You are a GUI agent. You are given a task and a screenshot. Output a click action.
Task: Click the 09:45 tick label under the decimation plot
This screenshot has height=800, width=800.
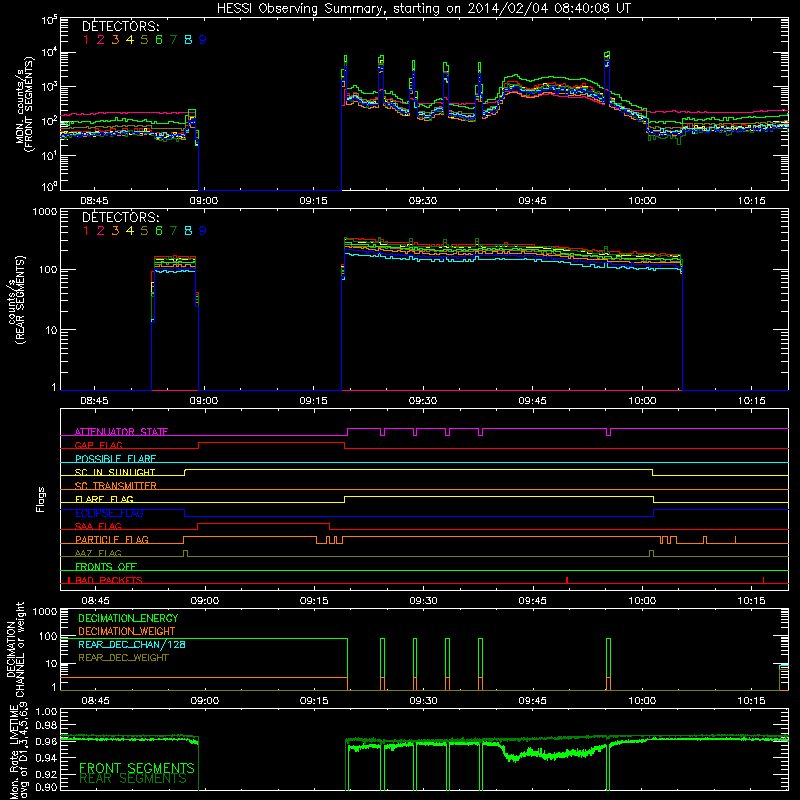tap(533, 701)
